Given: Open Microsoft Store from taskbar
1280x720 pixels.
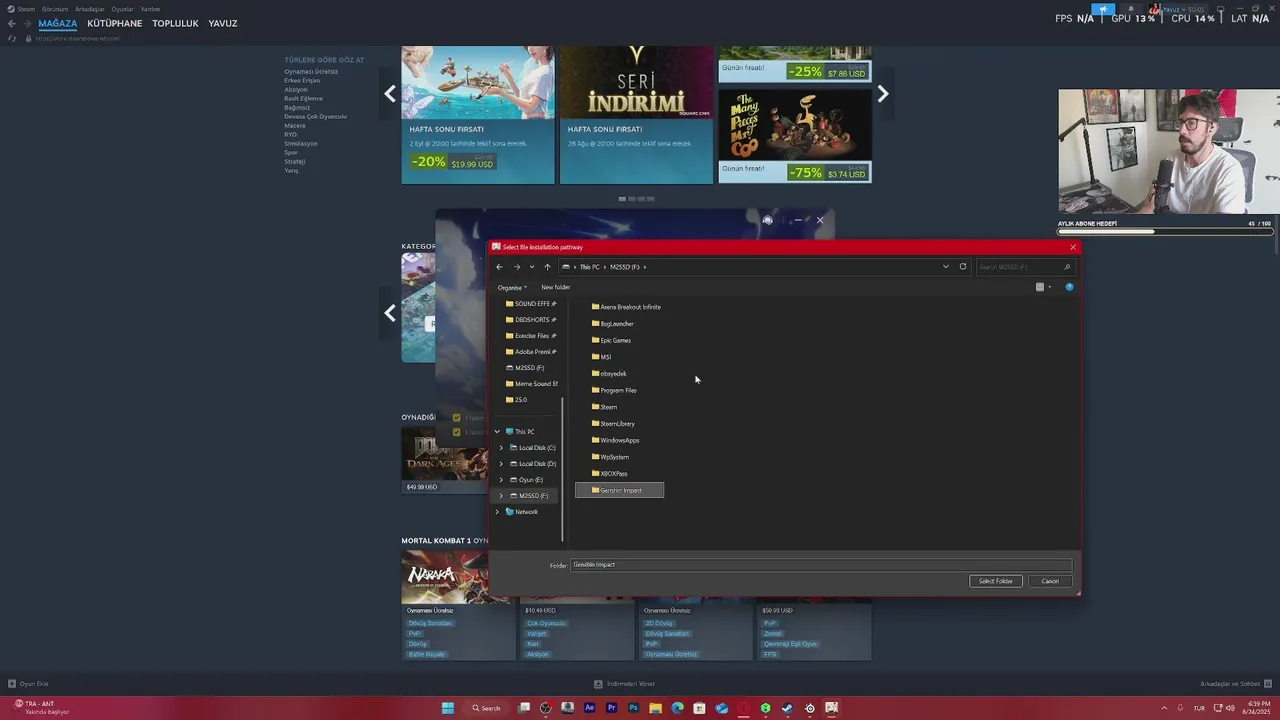Looking at the screenshot, I should (699, 708).
